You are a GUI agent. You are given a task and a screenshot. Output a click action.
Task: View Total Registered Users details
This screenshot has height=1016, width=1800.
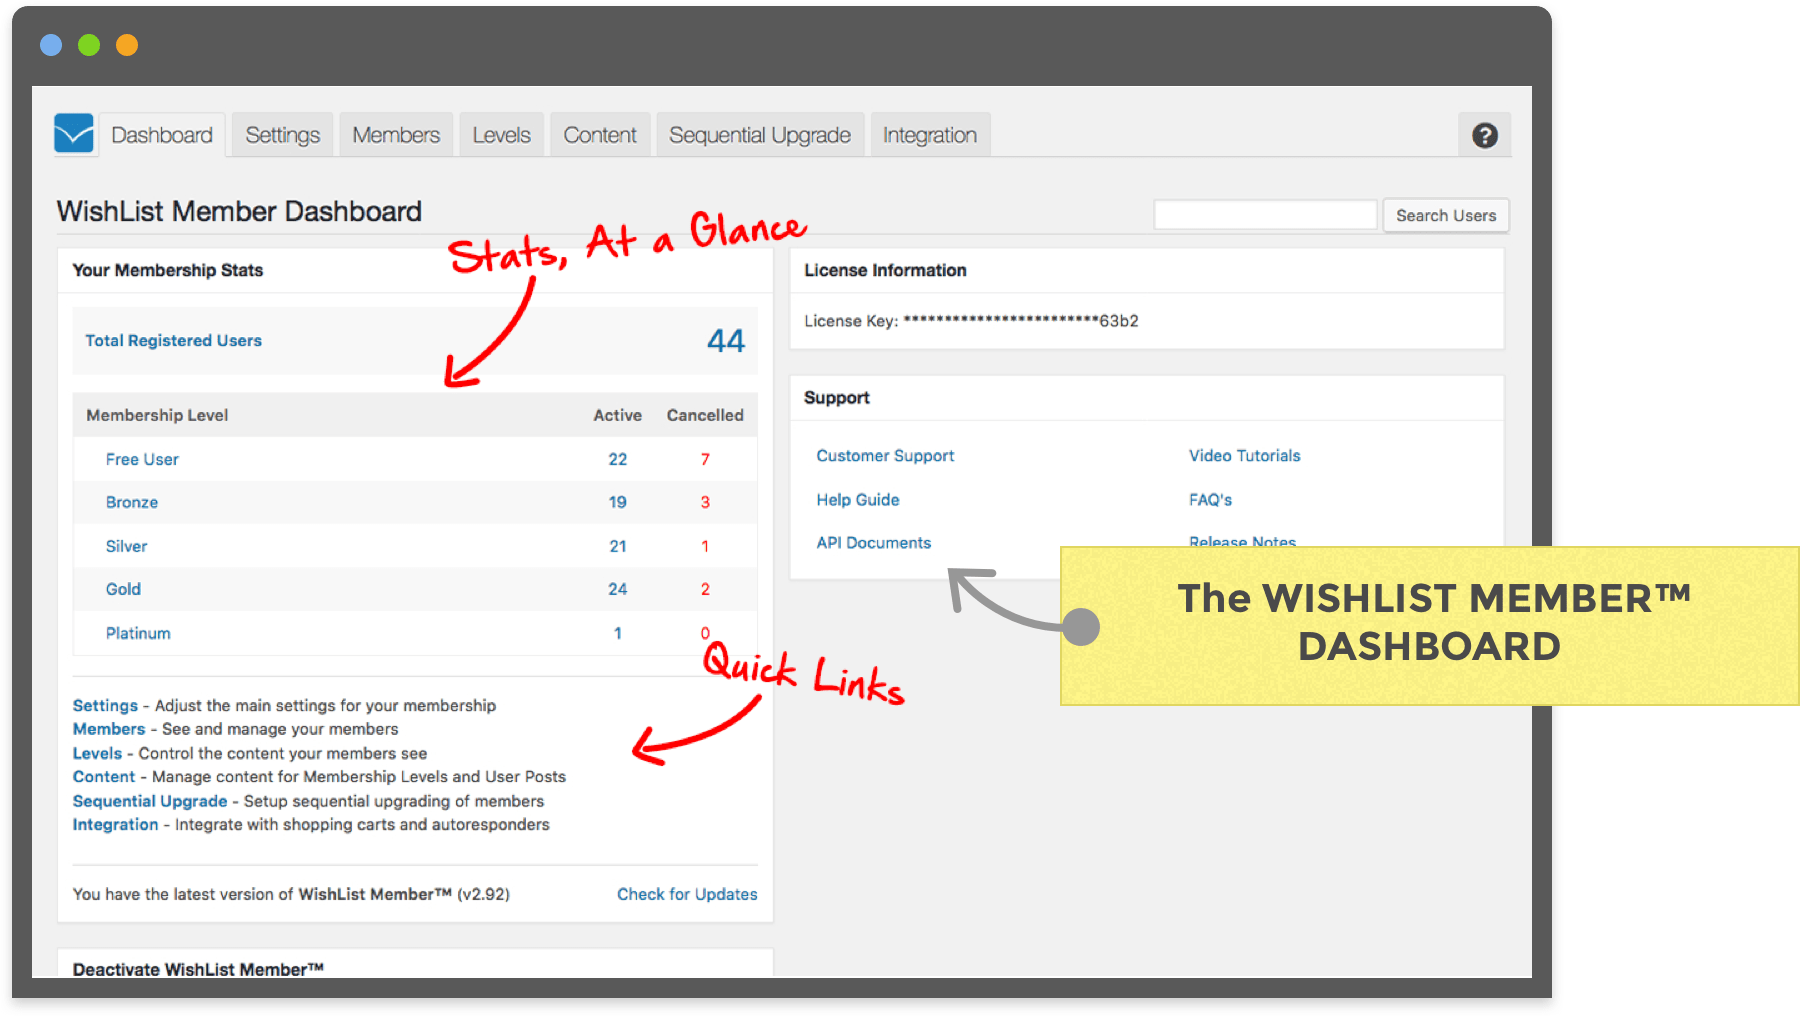[172, 340]
